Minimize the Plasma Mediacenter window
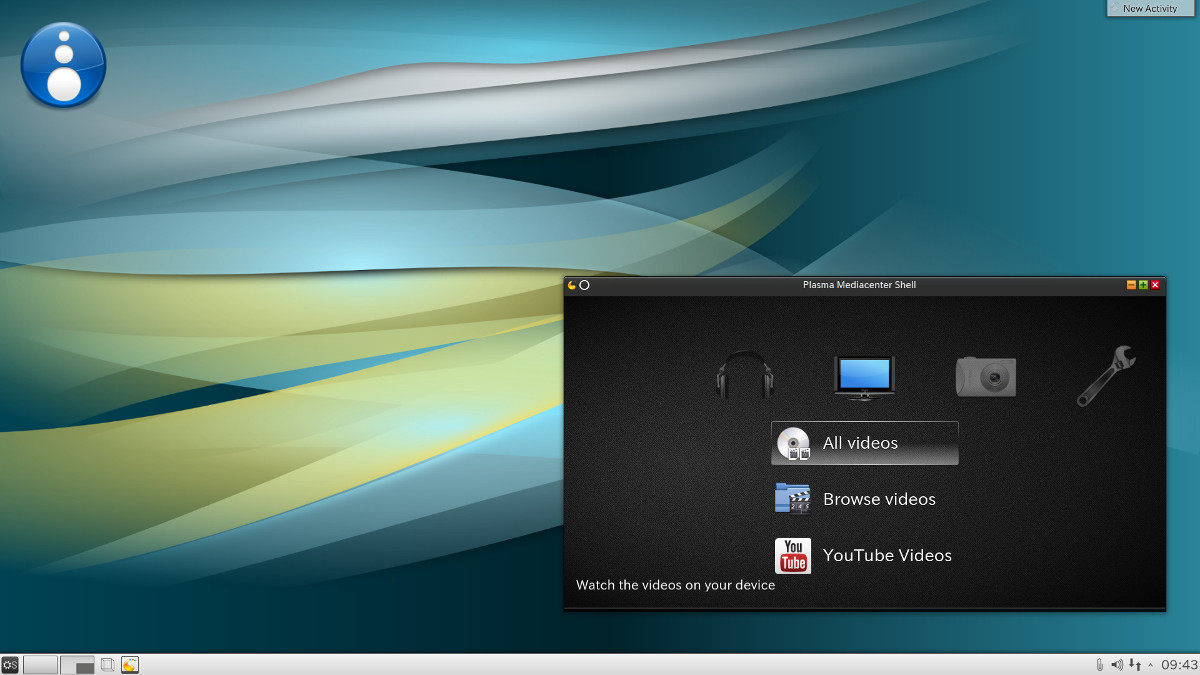This screenshot has height=675, width=1200. (x=1132, y=285)
